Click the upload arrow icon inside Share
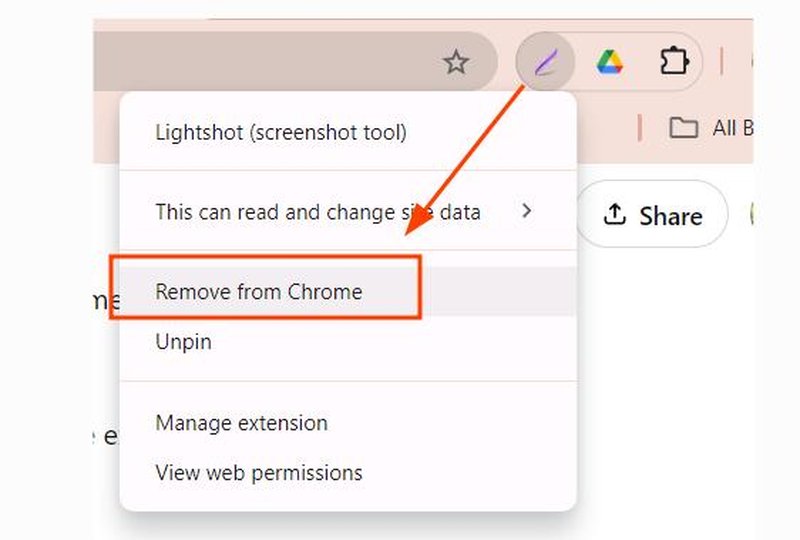Viewport: 800px width, 540px height. coord(614,214)
